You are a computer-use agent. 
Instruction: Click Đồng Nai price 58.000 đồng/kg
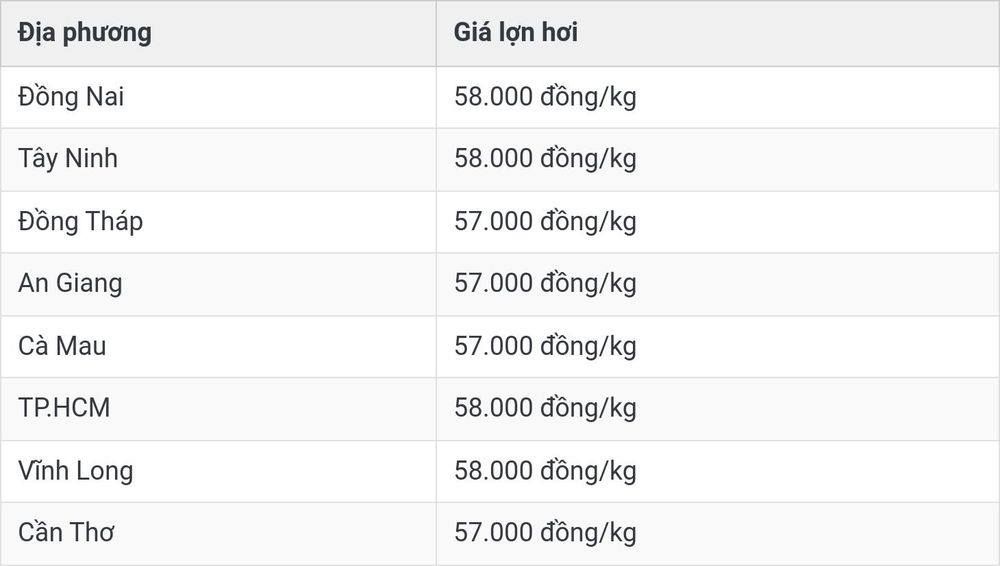tap(545, 97)
